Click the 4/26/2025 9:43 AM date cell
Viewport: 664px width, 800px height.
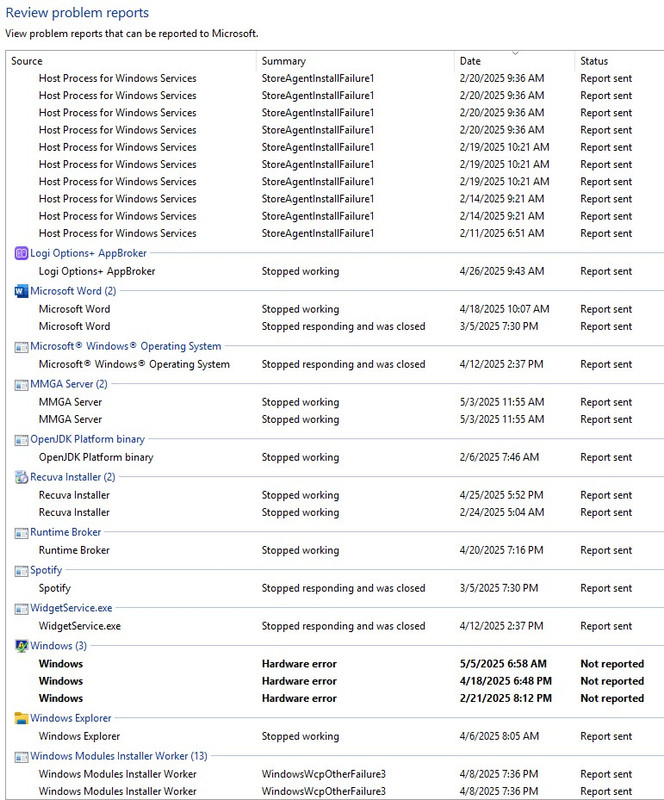pos(502,271)
